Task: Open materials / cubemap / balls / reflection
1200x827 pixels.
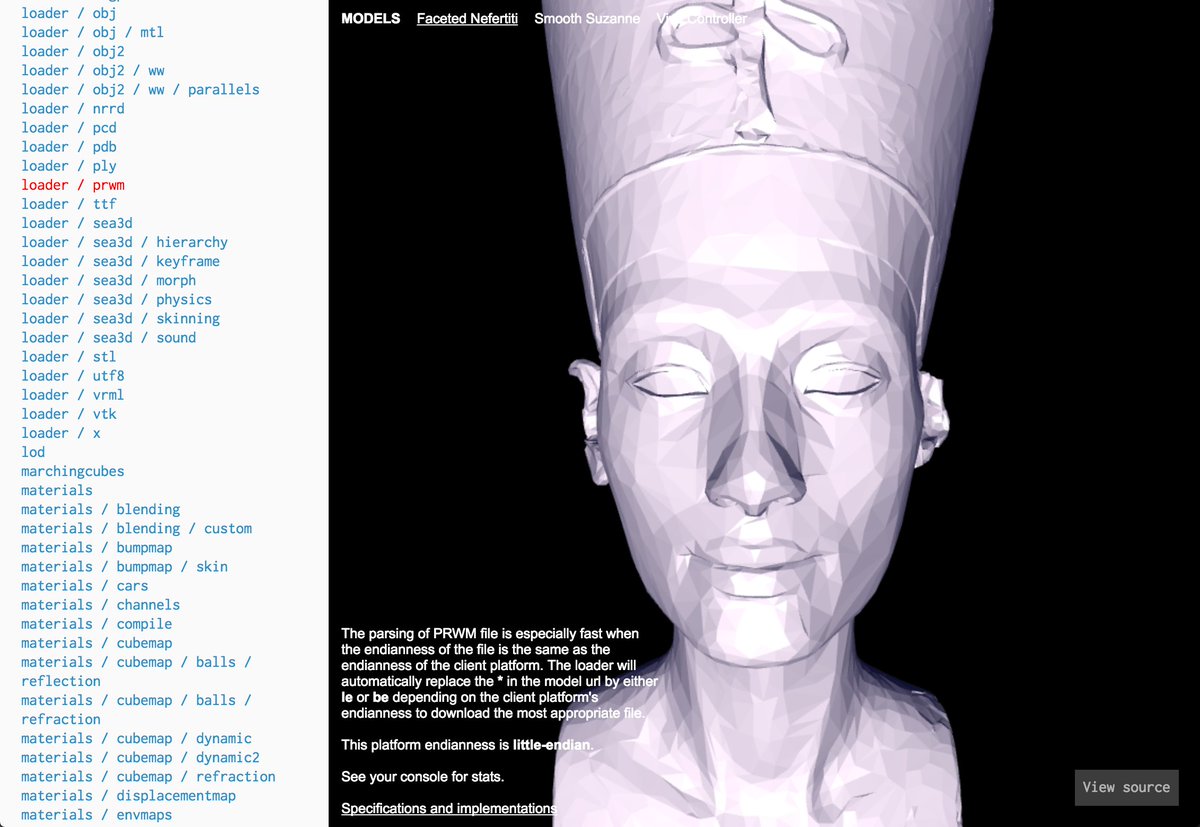Action: coord(137,671)
